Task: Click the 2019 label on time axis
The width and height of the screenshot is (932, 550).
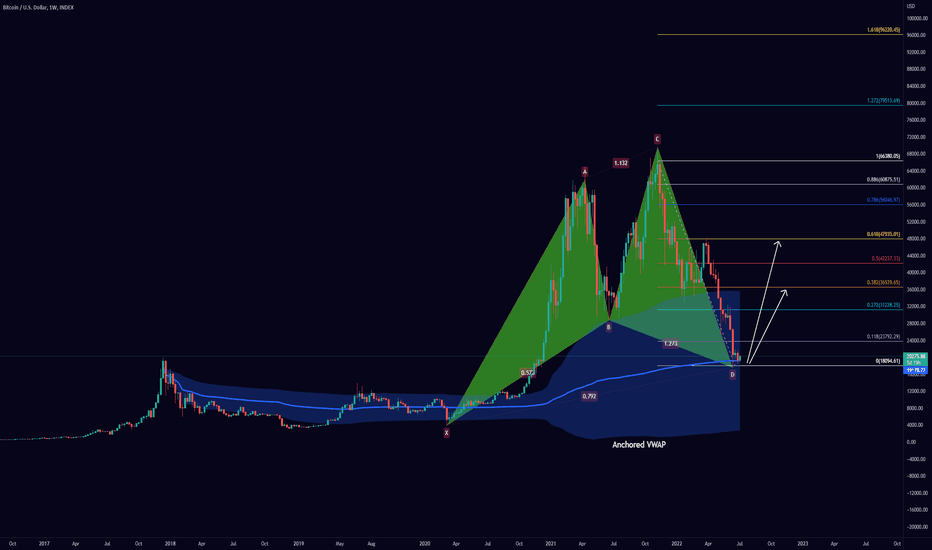Action: click(x=299, y=544)
